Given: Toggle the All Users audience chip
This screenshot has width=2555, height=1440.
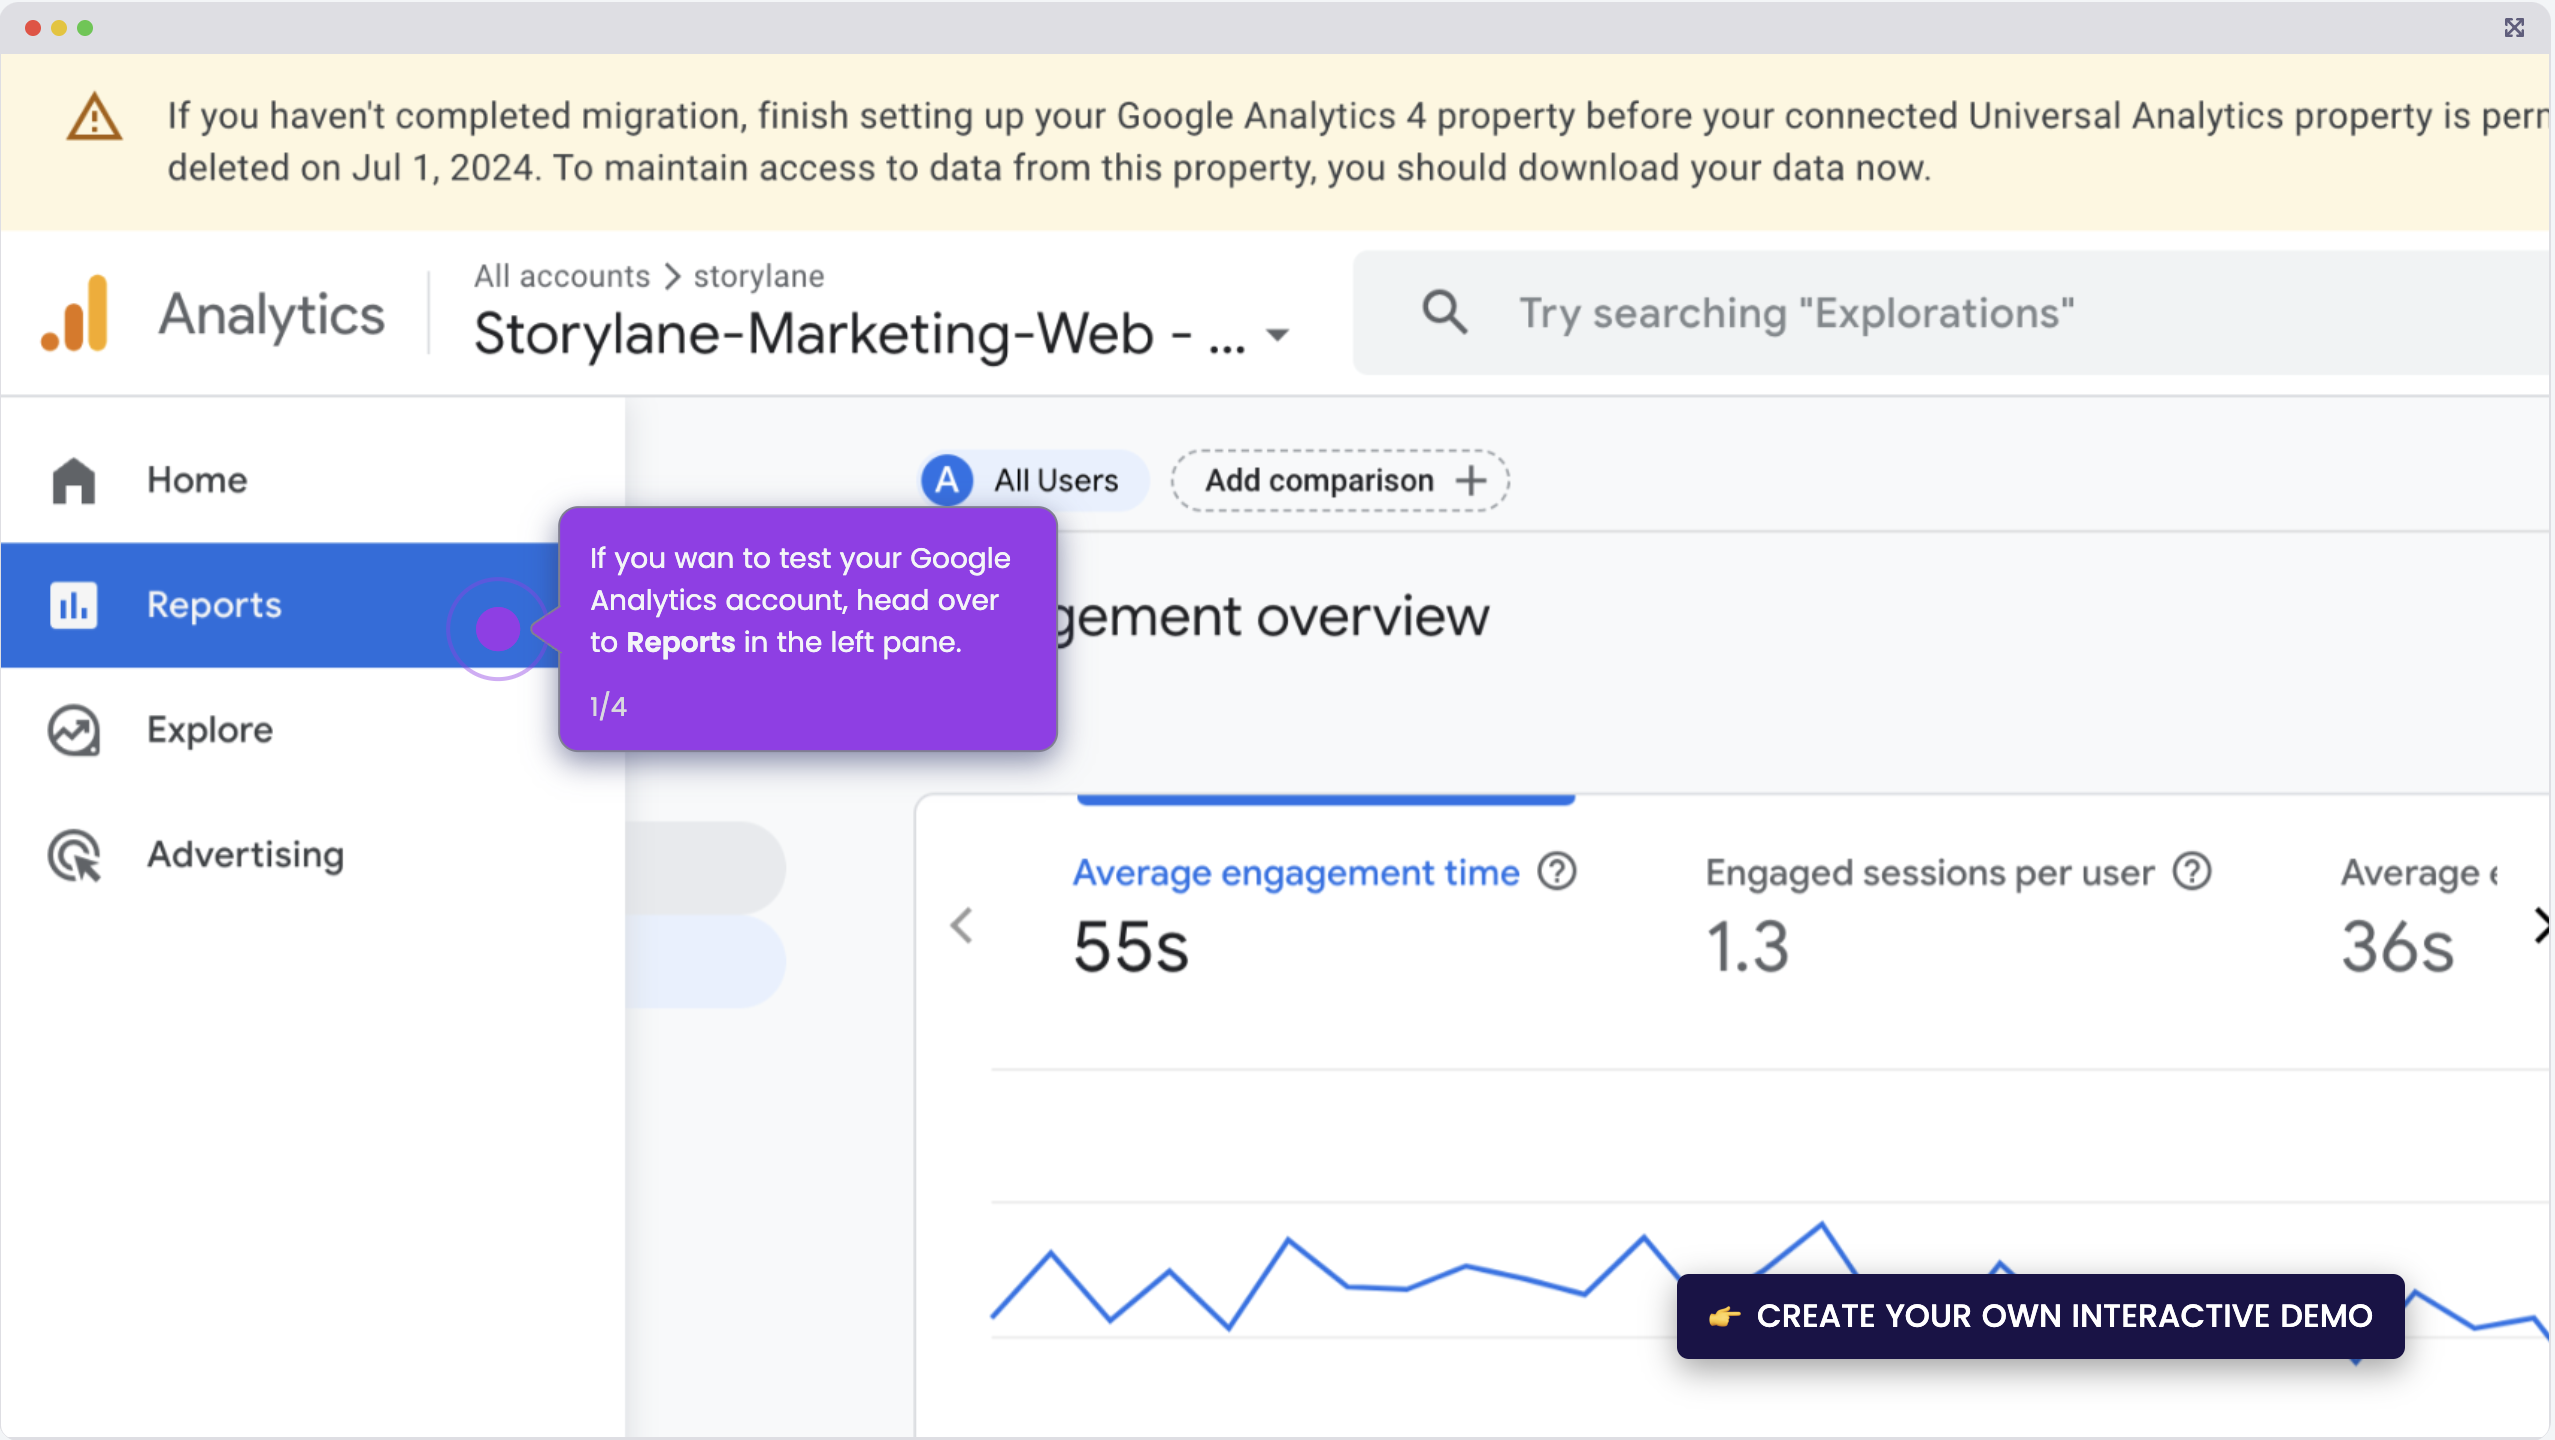Looking at the screenshot, I should (x=1031, y=480).
